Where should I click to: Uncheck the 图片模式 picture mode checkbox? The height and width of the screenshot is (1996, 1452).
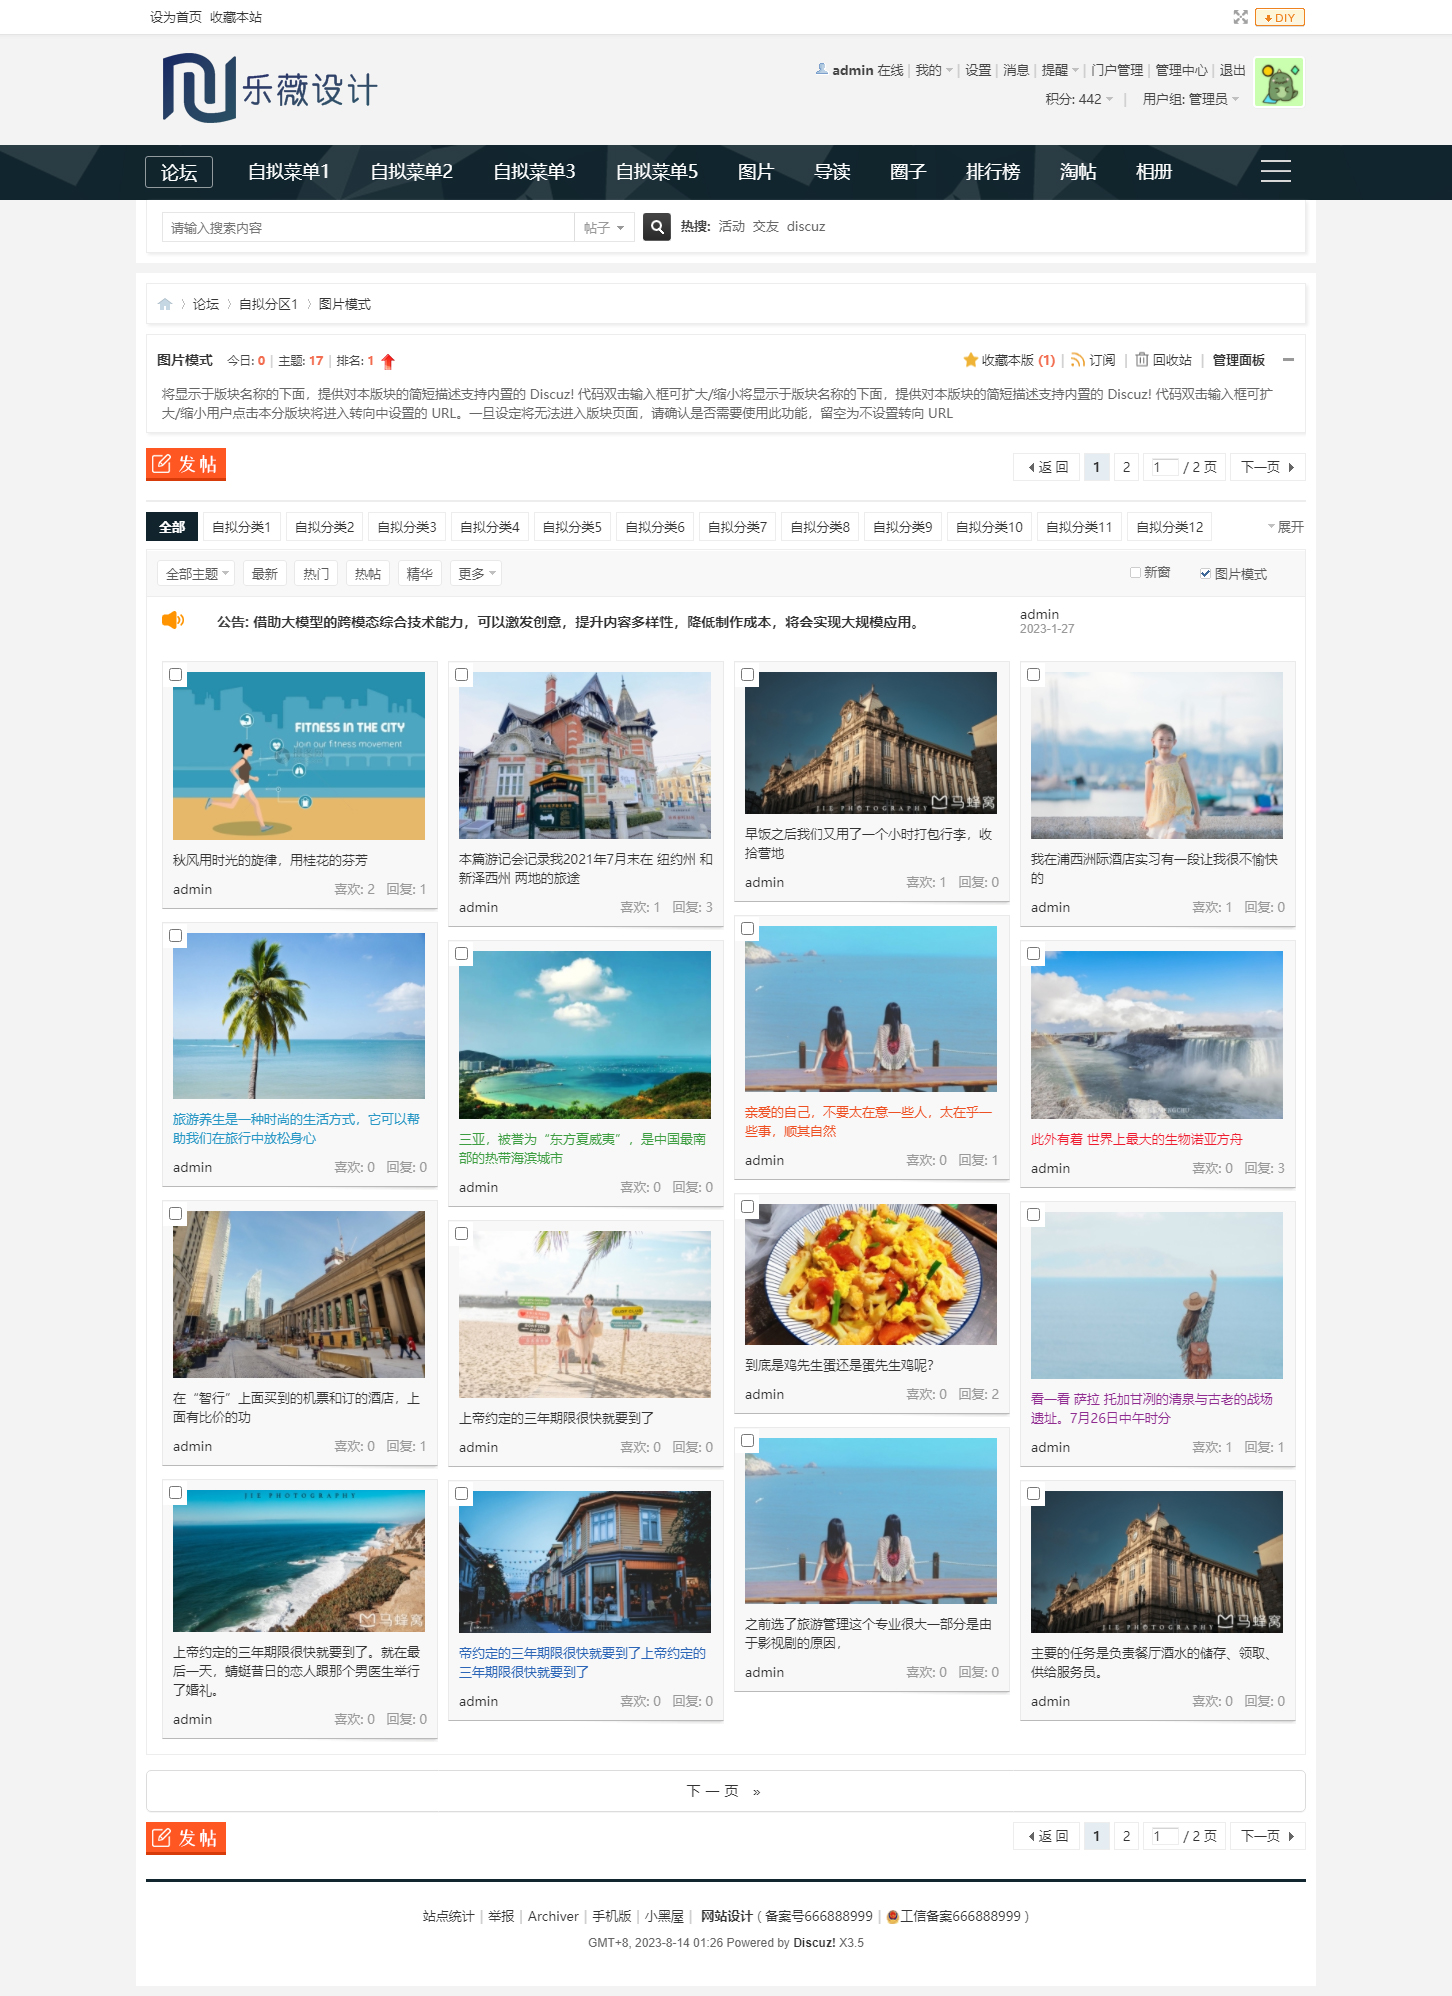[1205, 574]
